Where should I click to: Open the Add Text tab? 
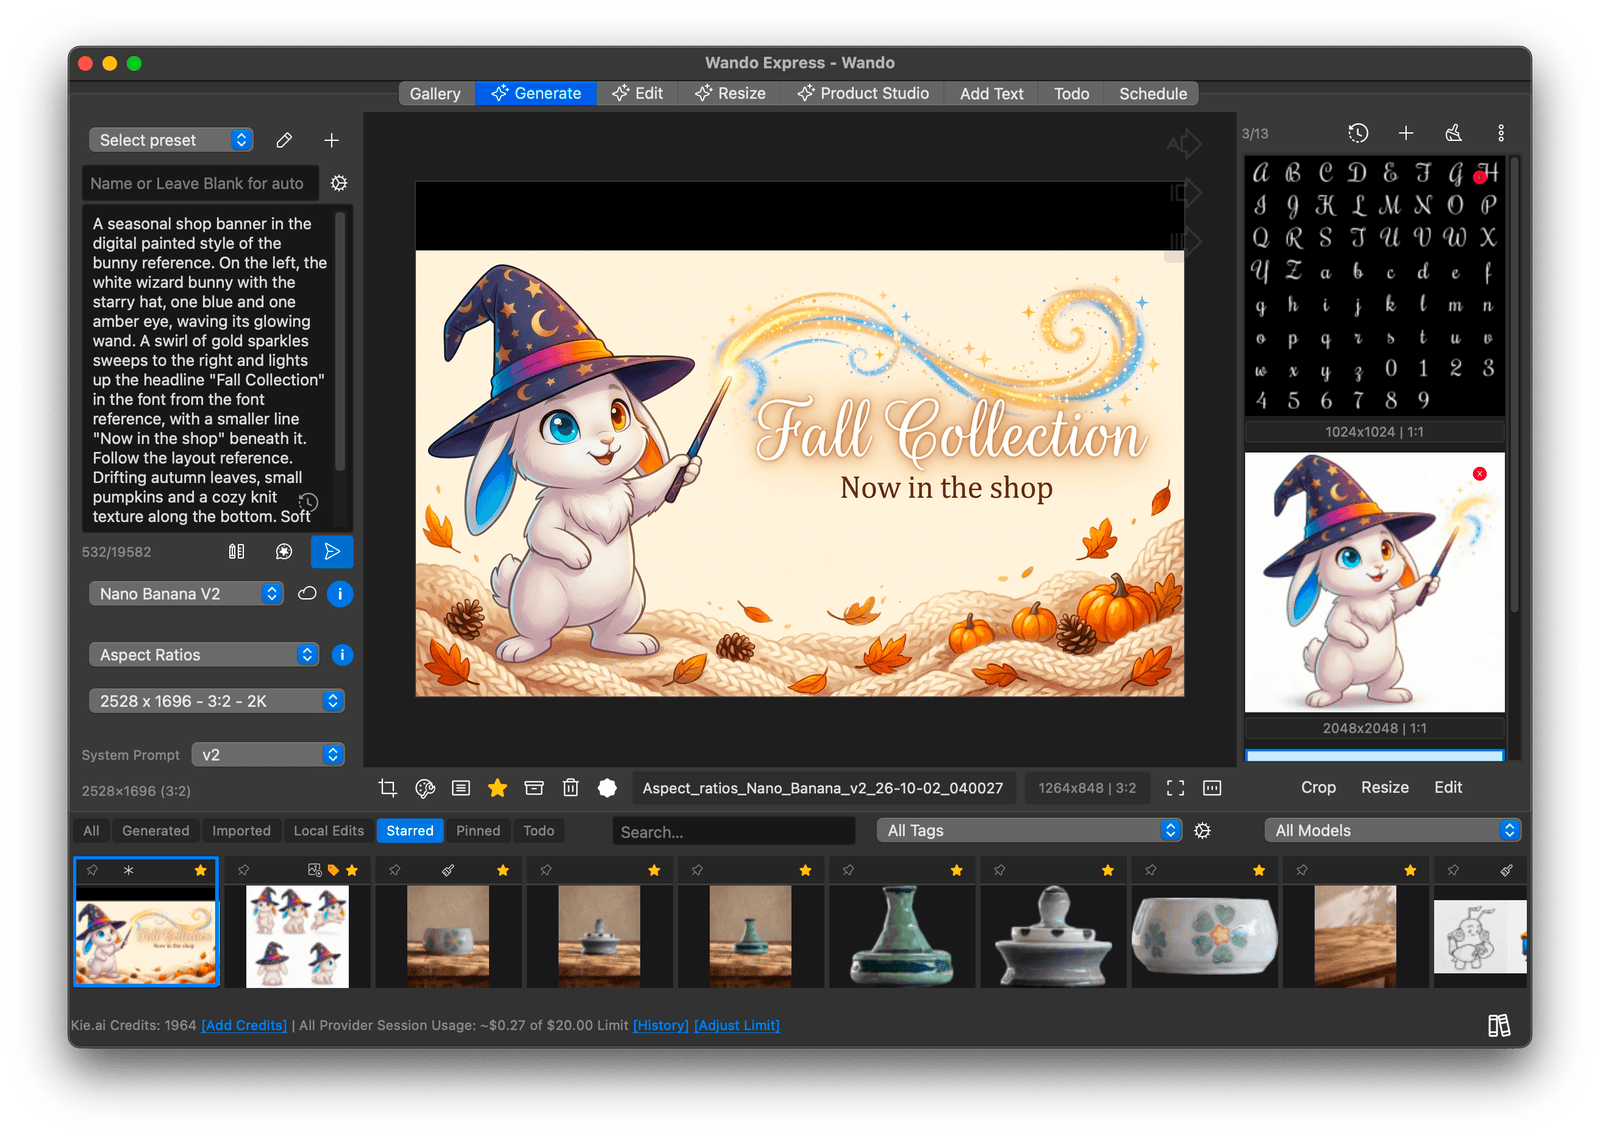point(992,93)
